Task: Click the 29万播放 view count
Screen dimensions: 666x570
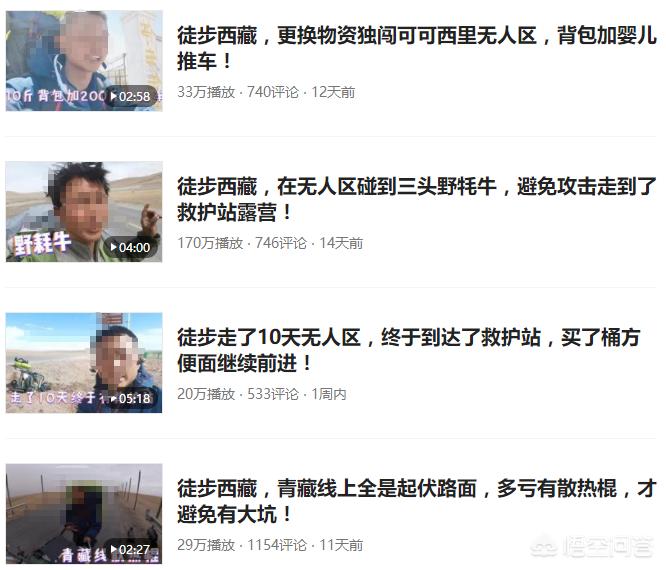Action: (206, 545)
